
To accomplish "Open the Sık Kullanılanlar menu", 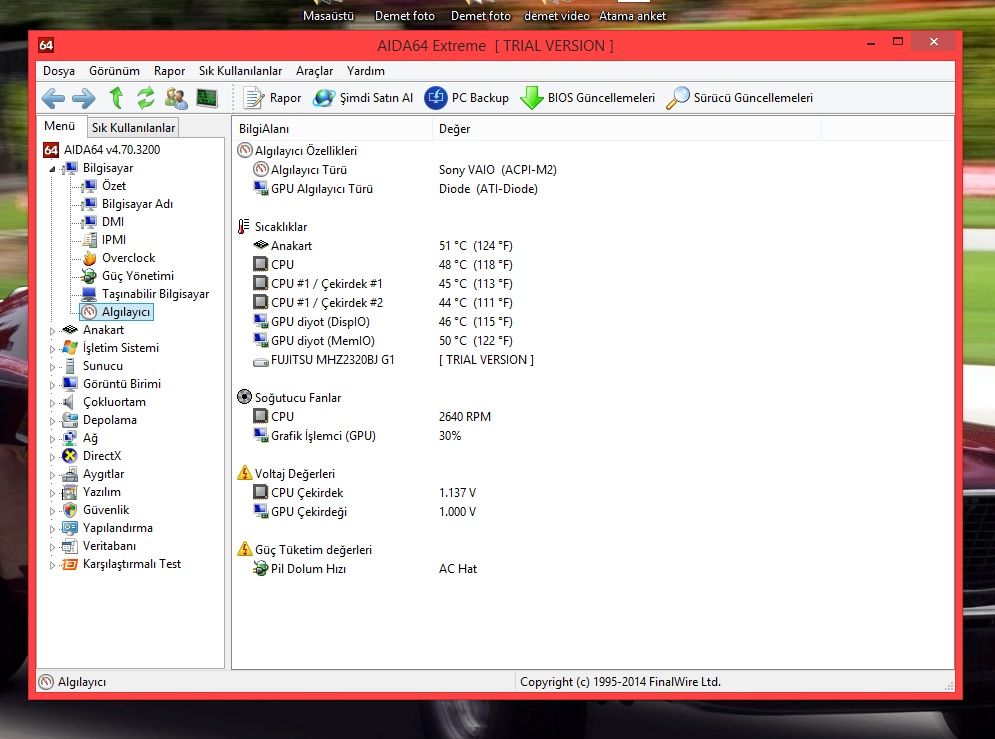I will 241,71.
